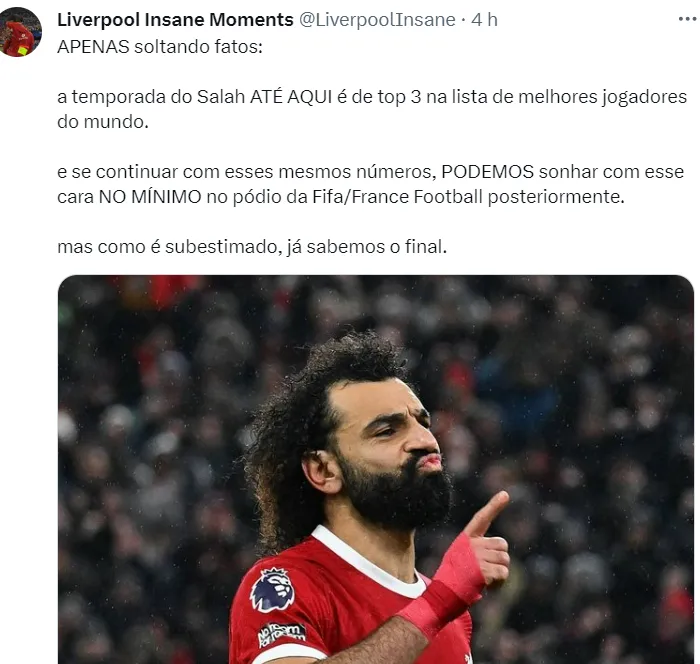Viewport: 700px width, 664px height.
Task: Click the raised index finger in photo
Action: click(x=488, y=513)
